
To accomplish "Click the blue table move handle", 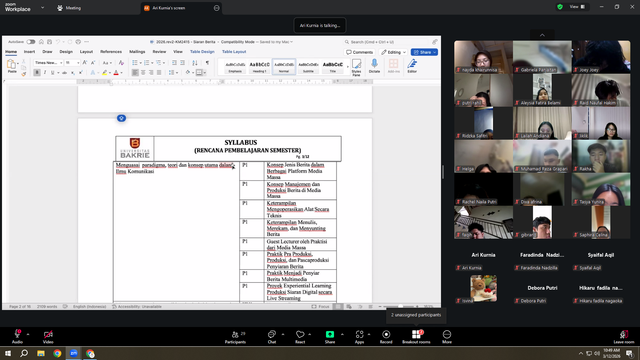I will click(x=121, y=118).
